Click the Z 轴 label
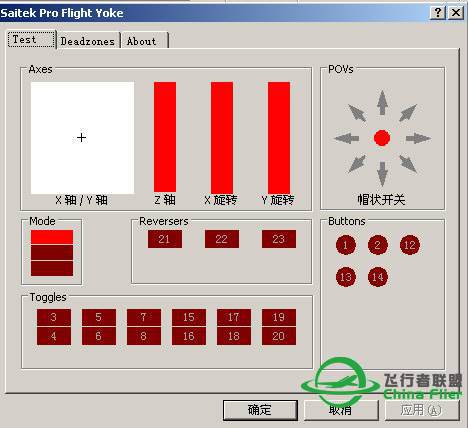Screen dimensions: 468x428 click(x=165, y=200)
